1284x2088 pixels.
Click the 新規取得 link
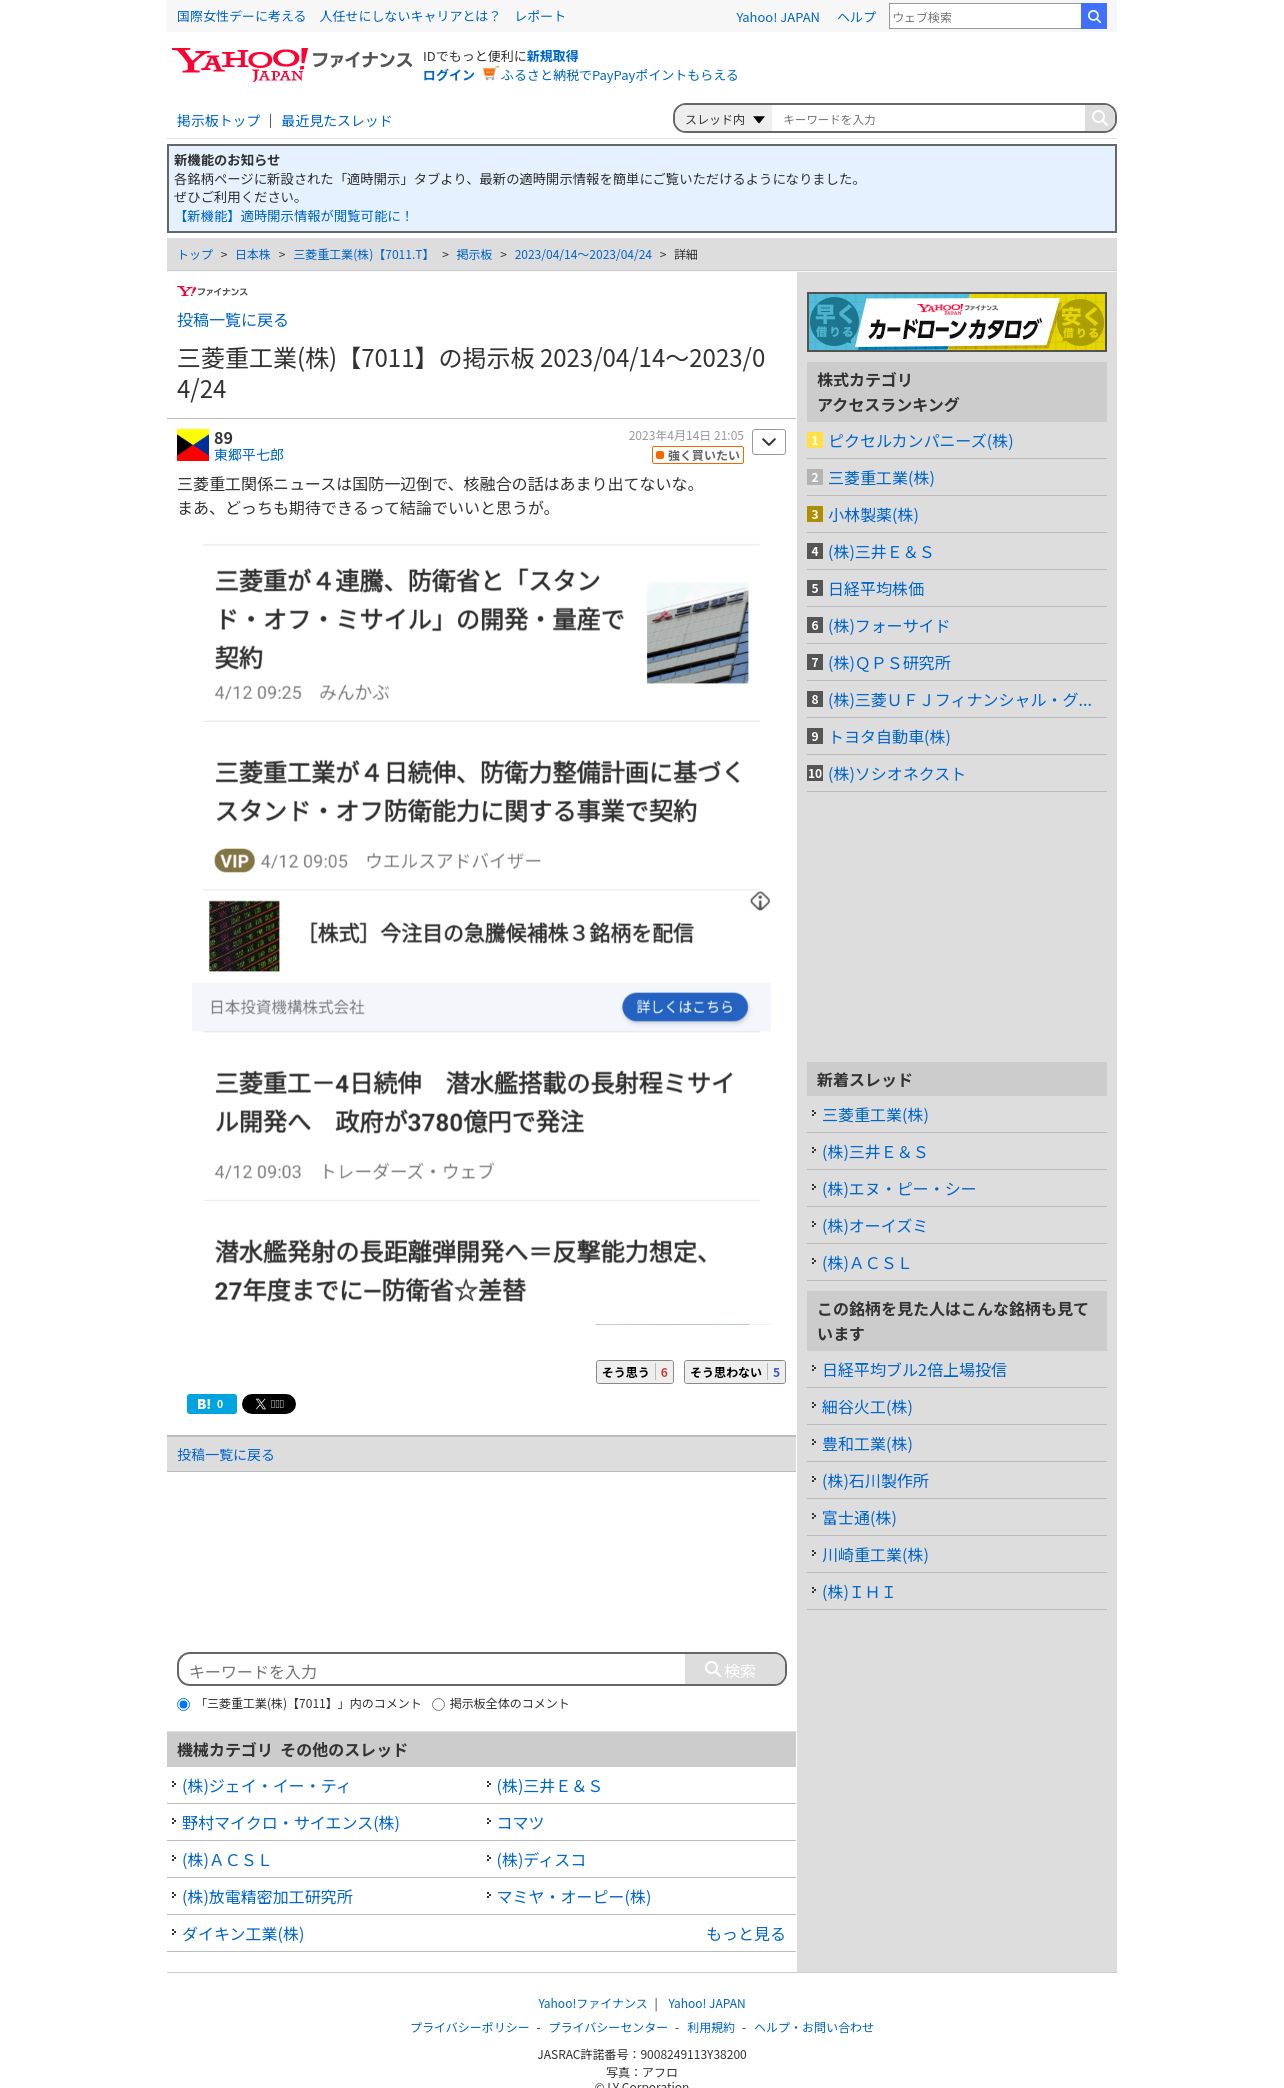[553, 56]
